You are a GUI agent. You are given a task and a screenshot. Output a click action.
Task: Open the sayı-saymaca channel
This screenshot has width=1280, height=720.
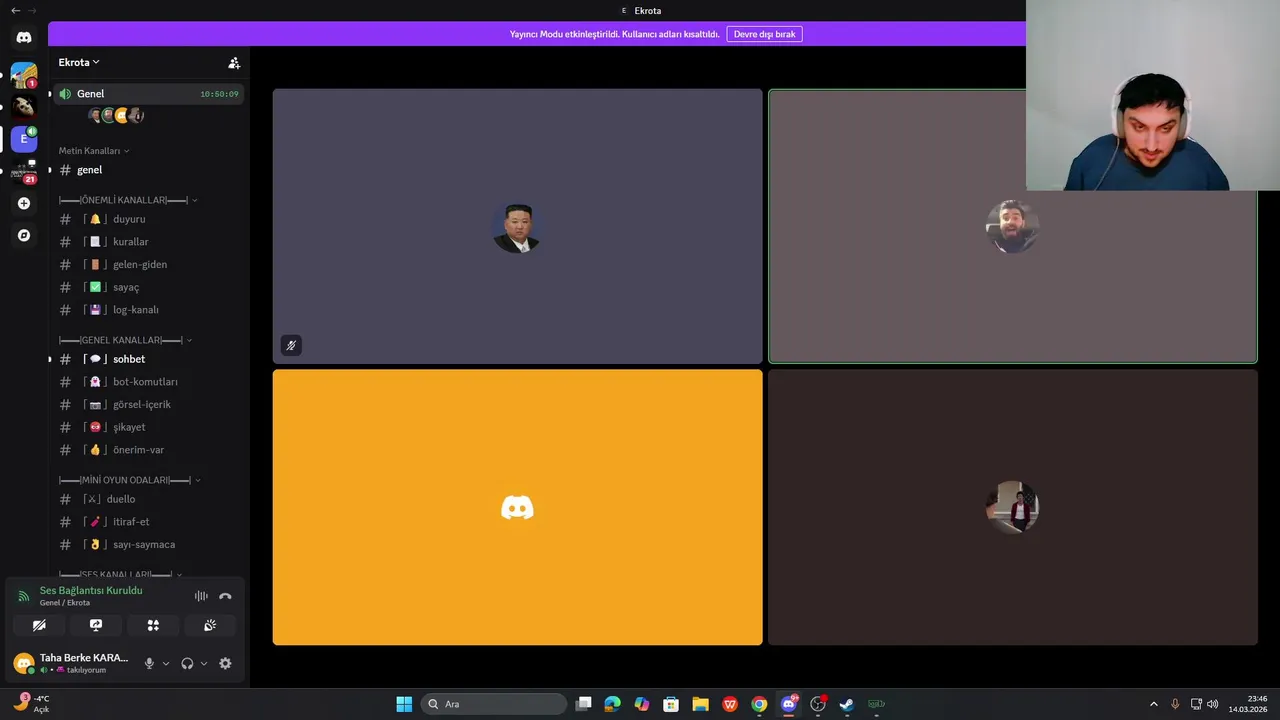pyautogui.click(x=148, y=545)
